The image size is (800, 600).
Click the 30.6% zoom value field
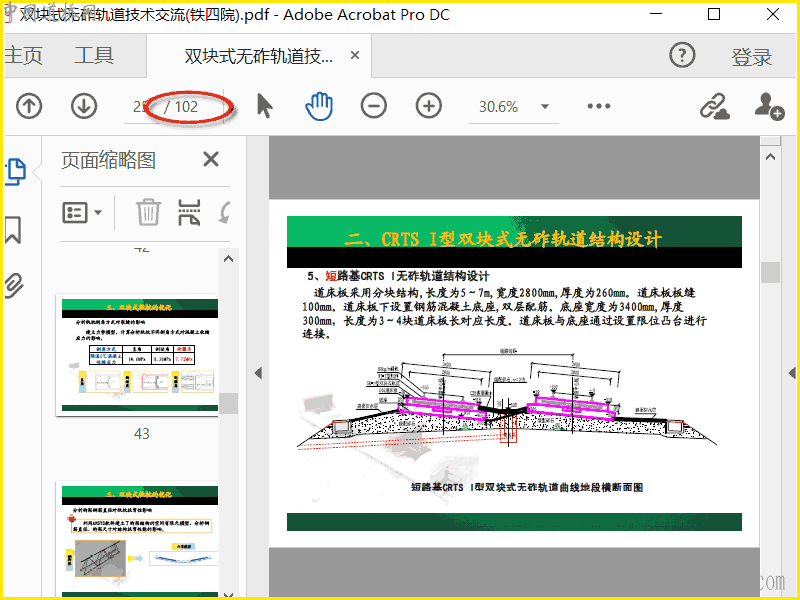[498, 107]
